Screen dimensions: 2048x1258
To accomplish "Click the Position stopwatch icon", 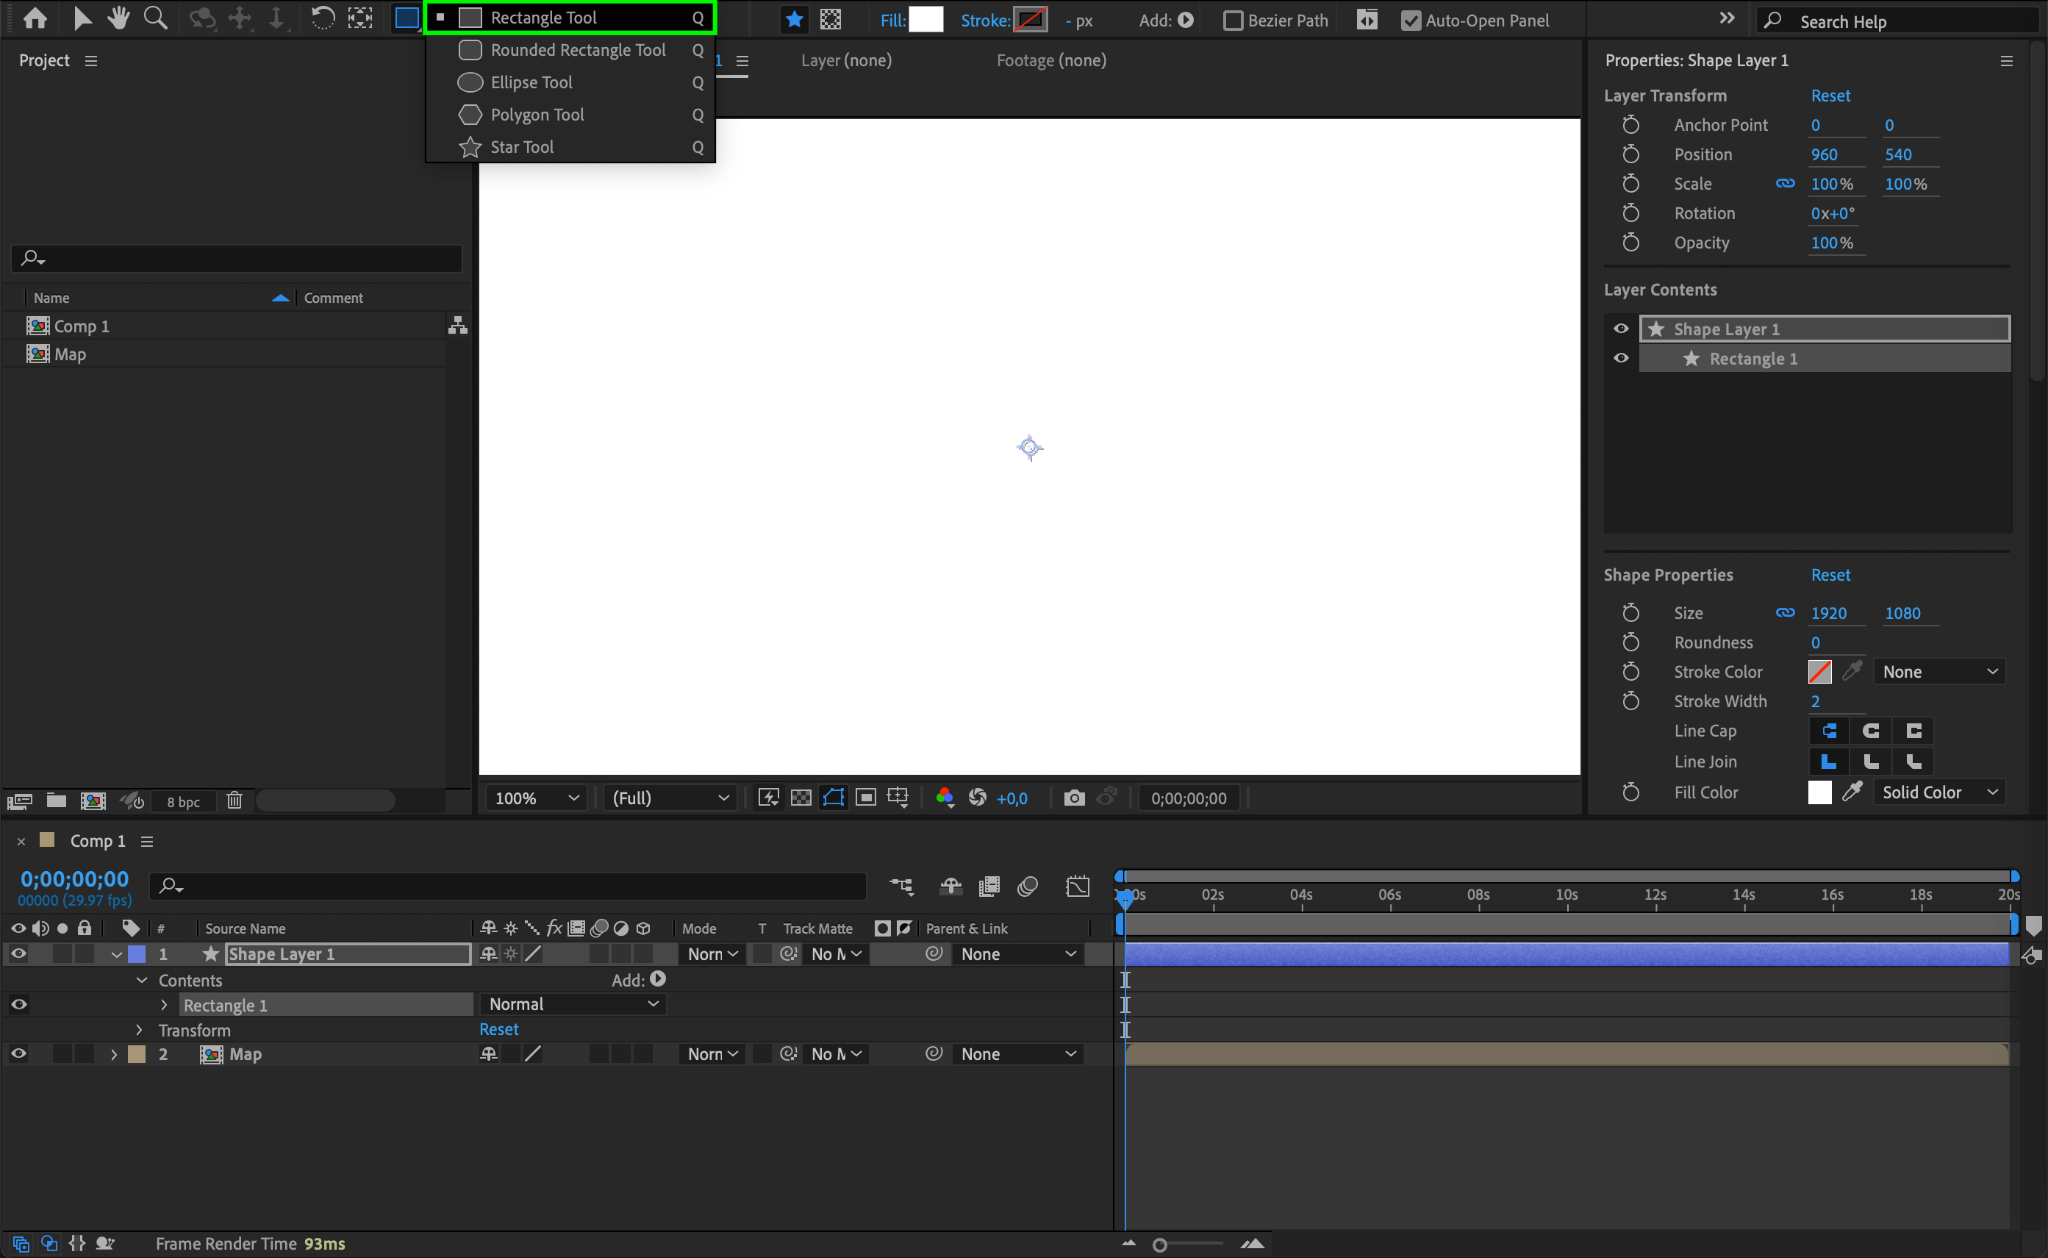I will tap(1630, 154).
